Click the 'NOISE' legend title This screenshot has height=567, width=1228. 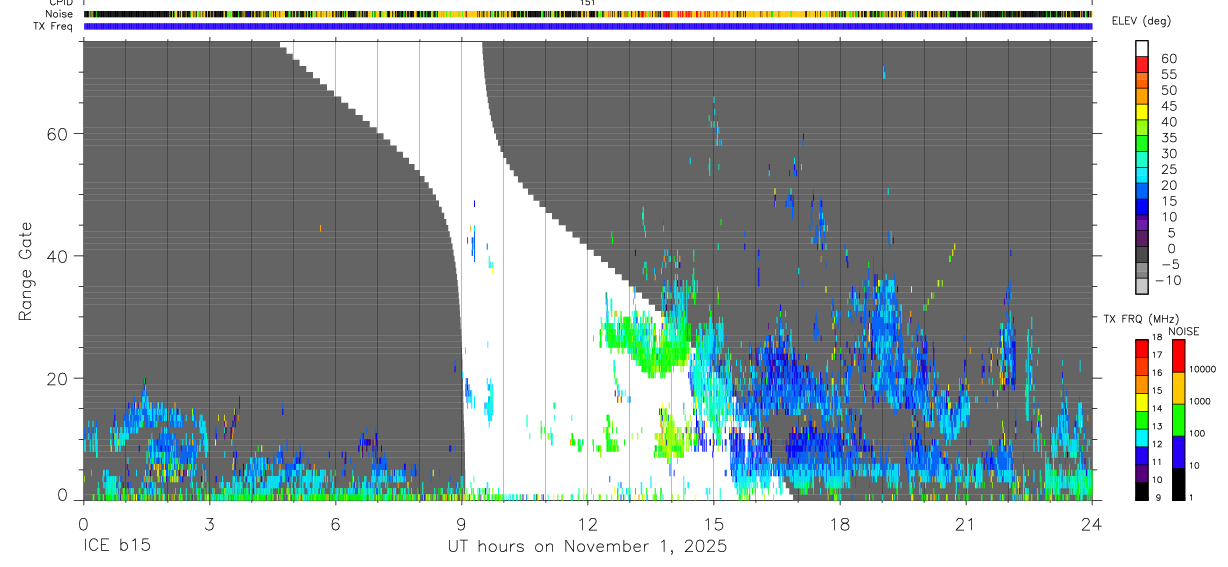[x=1183, y=332]
